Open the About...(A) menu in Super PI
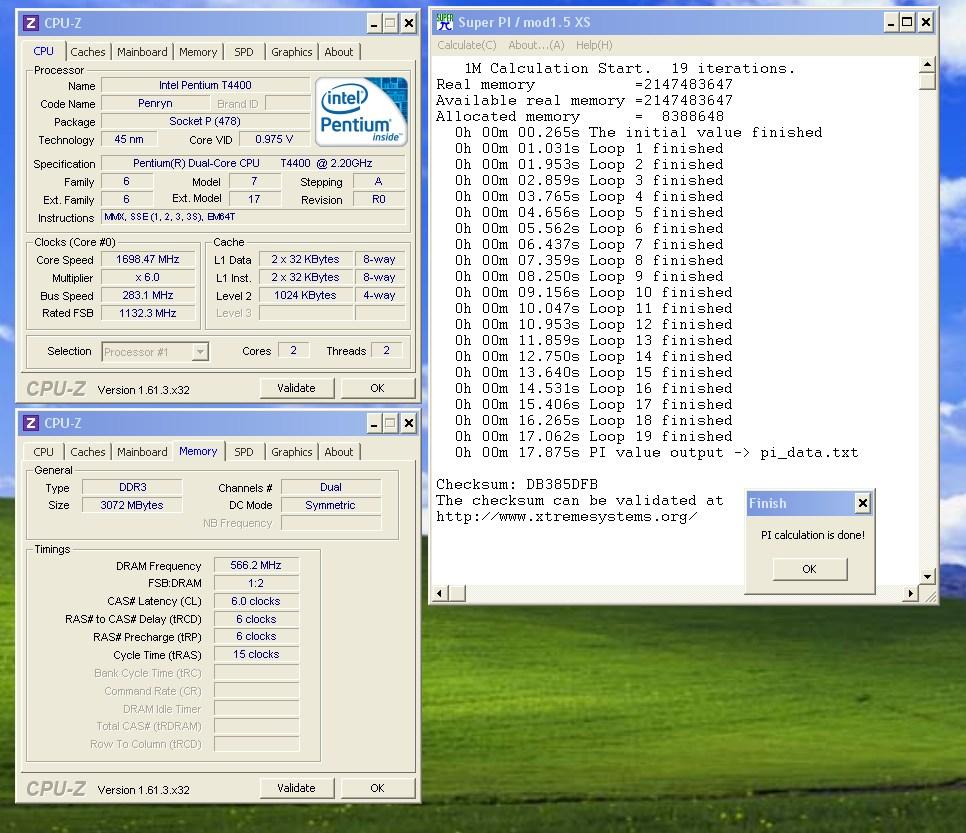Image resolution: width=966 pixels, height=833 pixels. click(x=536, y=45)
